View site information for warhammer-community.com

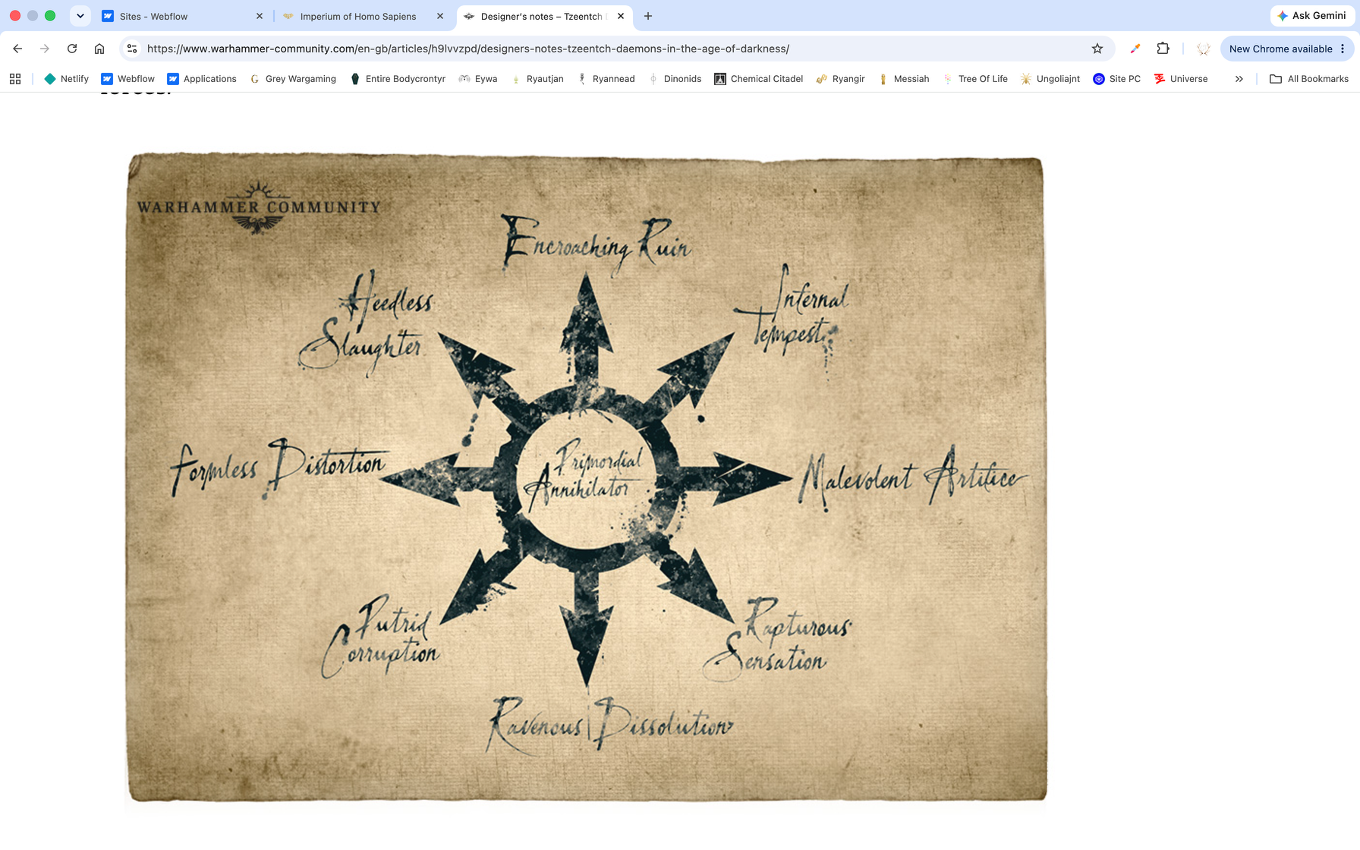(131, 48)
